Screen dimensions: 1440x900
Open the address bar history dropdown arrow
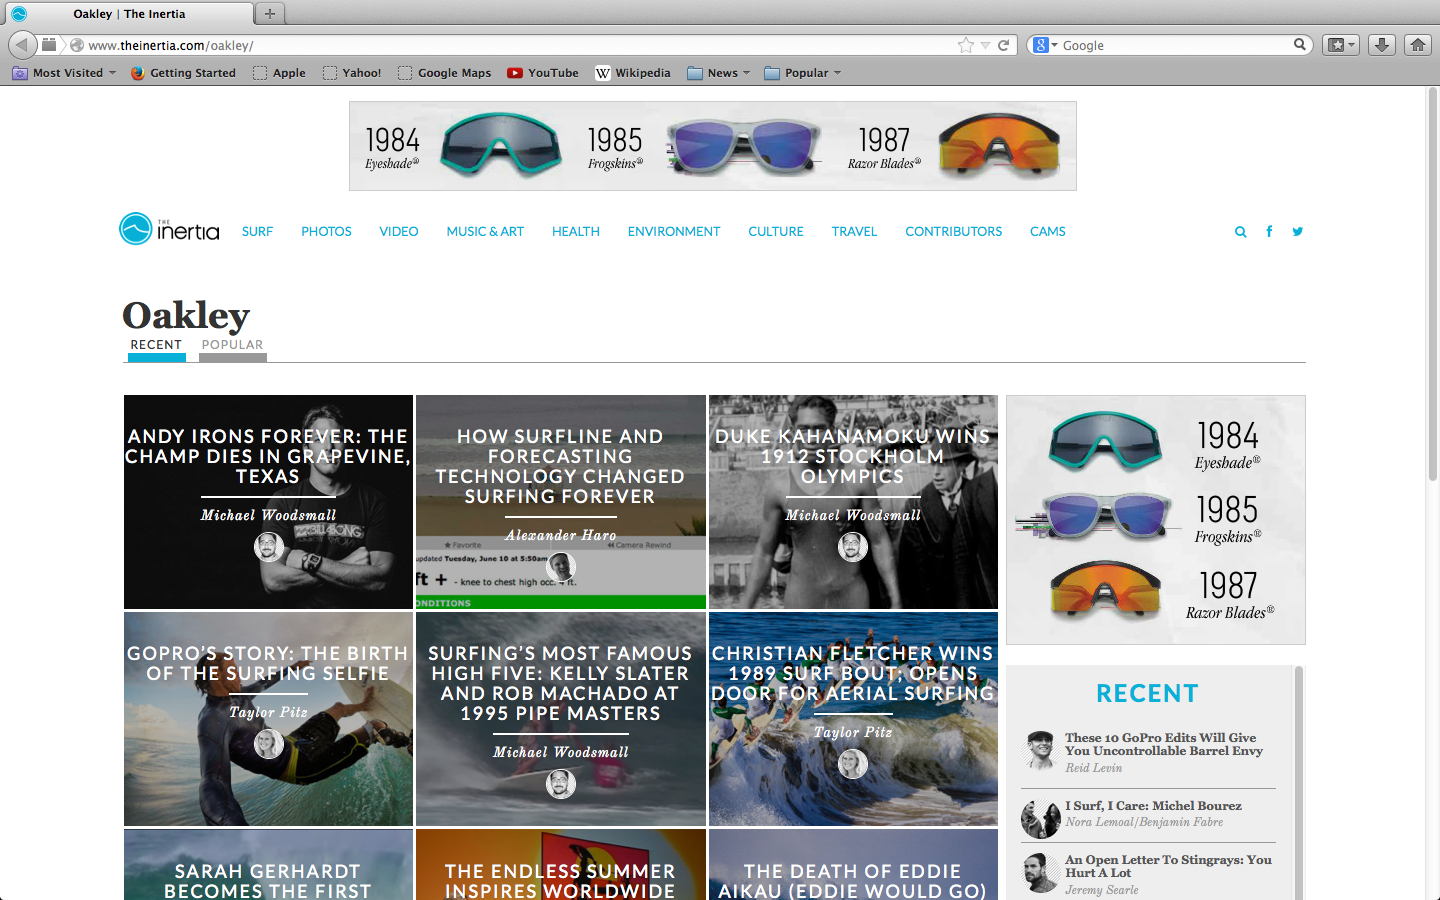point(985,45)
